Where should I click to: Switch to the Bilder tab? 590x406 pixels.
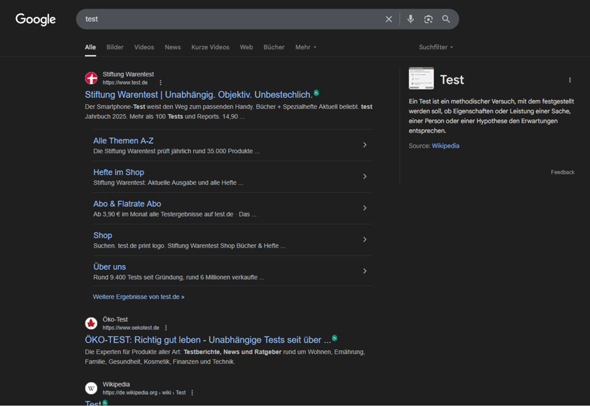point(115,47)
